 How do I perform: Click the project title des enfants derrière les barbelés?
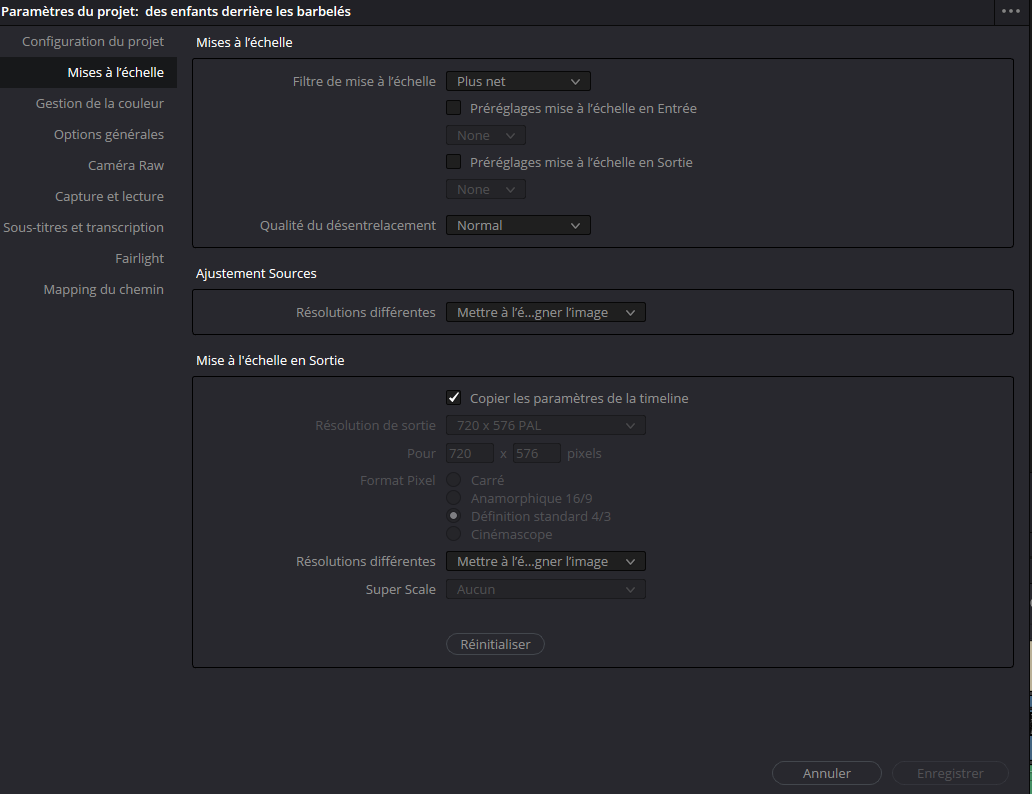point(248,11)
